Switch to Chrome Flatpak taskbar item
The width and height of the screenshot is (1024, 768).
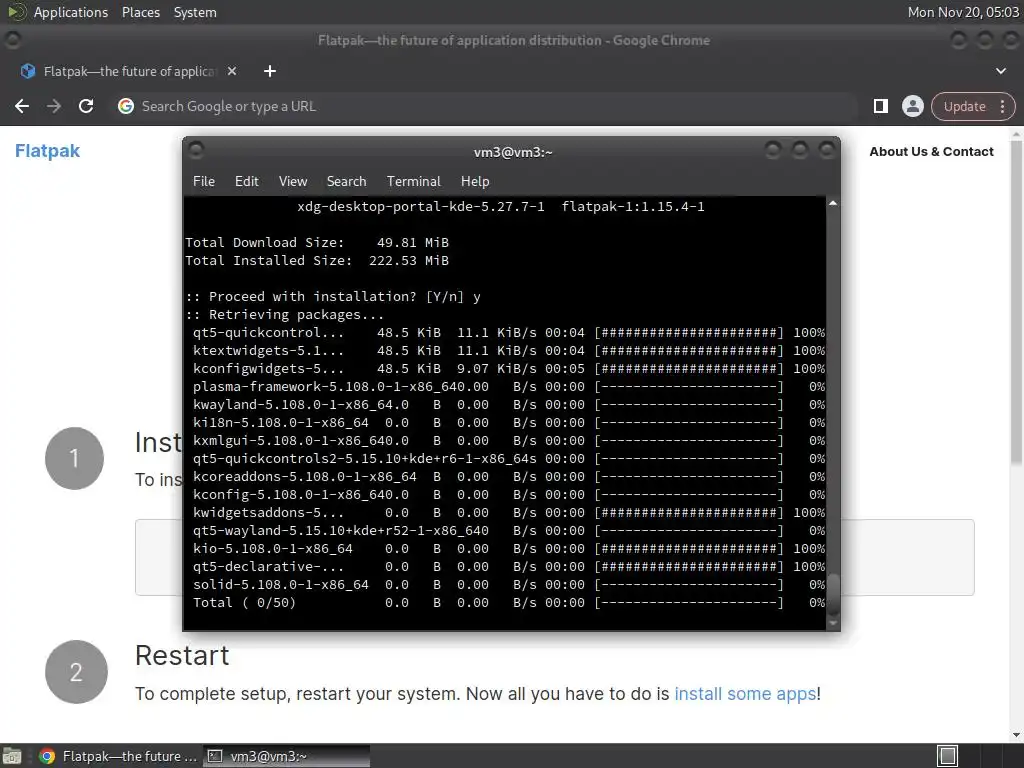click(118, 756)
